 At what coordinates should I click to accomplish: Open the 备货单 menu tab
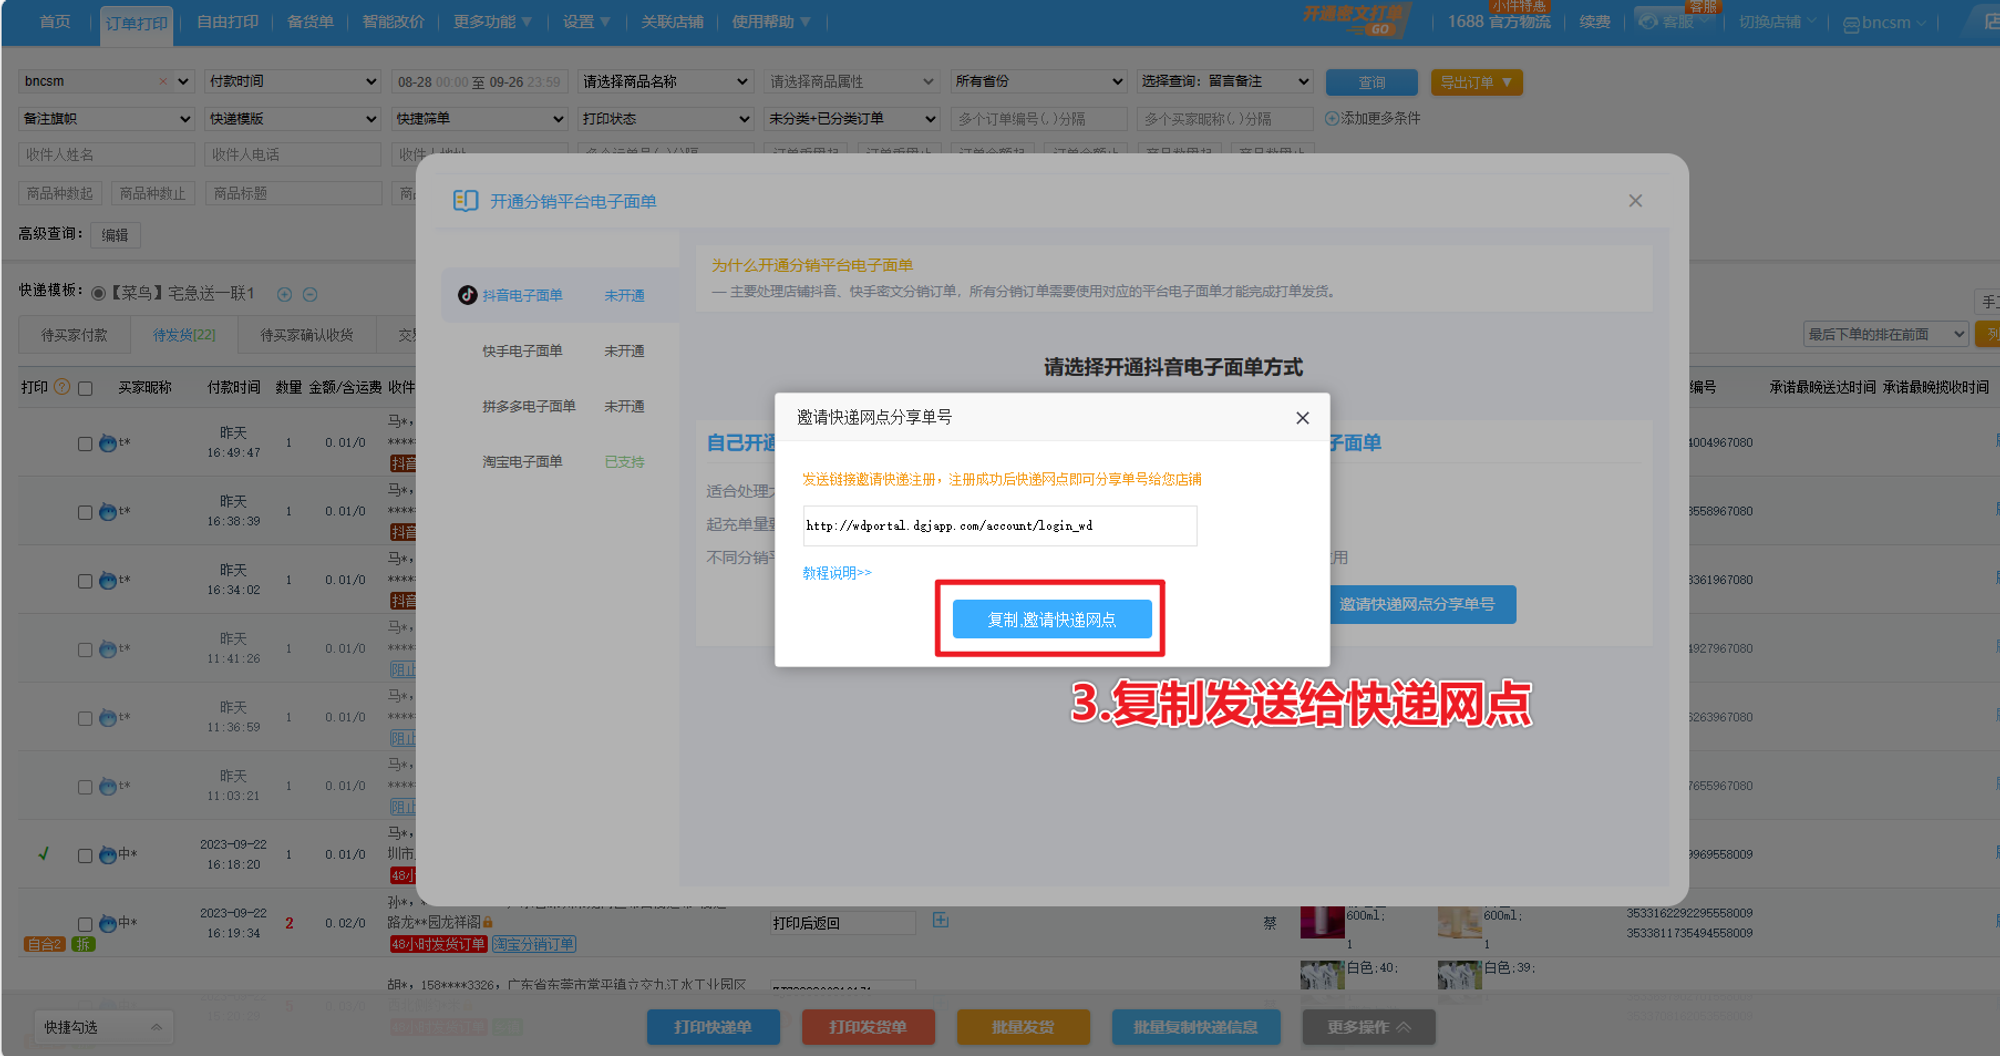click(311, 22)
